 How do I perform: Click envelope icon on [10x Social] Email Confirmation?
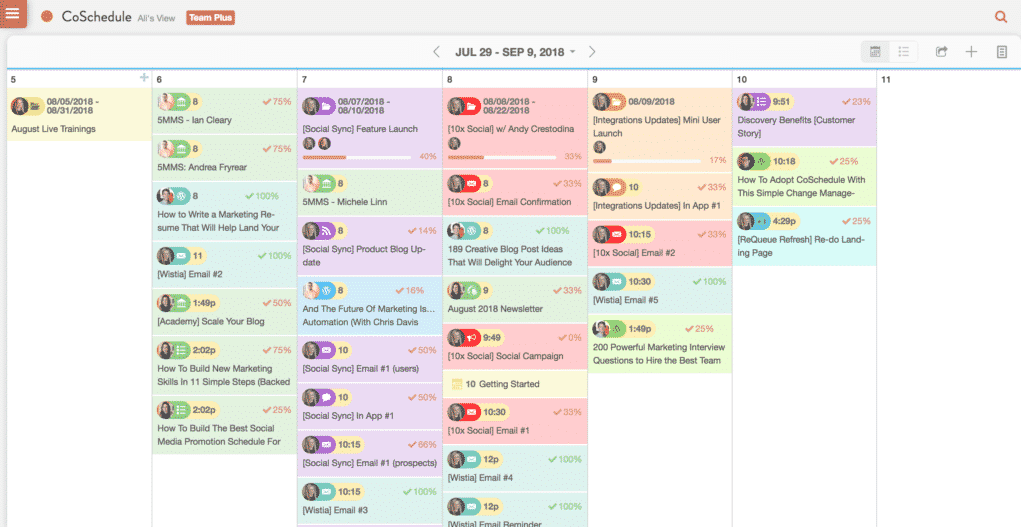point(472,184)
